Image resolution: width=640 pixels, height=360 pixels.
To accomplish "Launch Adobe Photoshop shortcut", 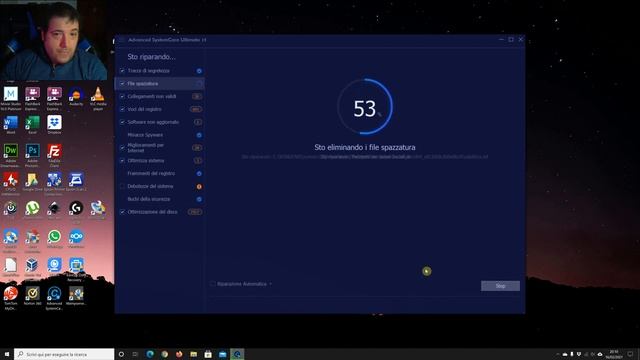I will pyautogui.click(x=32, y=155).
